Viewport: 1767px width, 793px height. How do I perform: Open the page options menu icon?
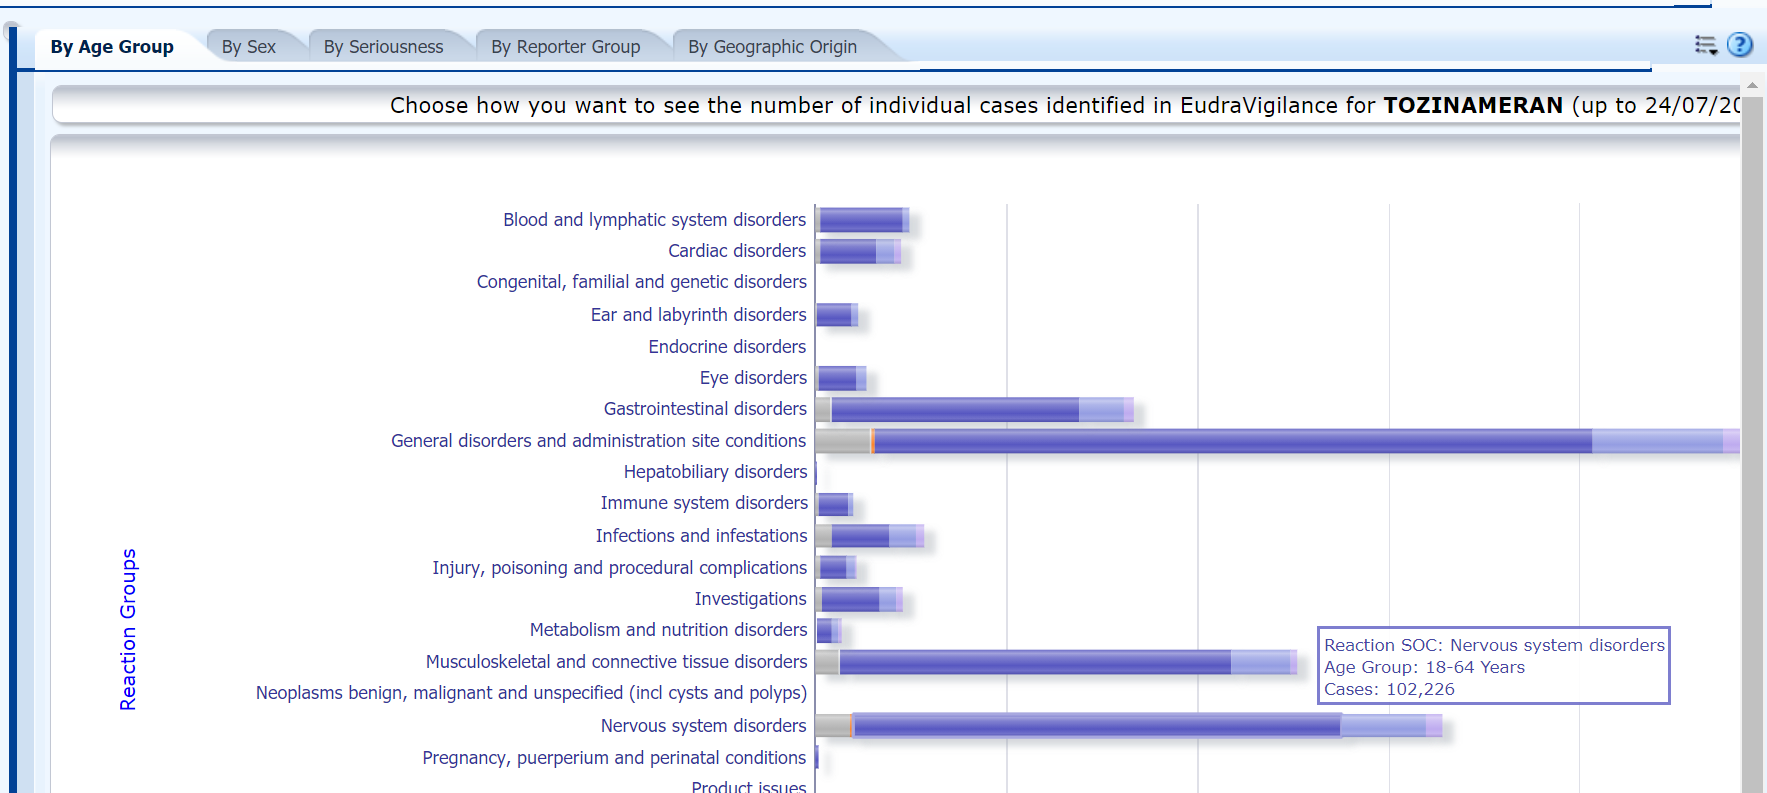[x=1705, y=45]
